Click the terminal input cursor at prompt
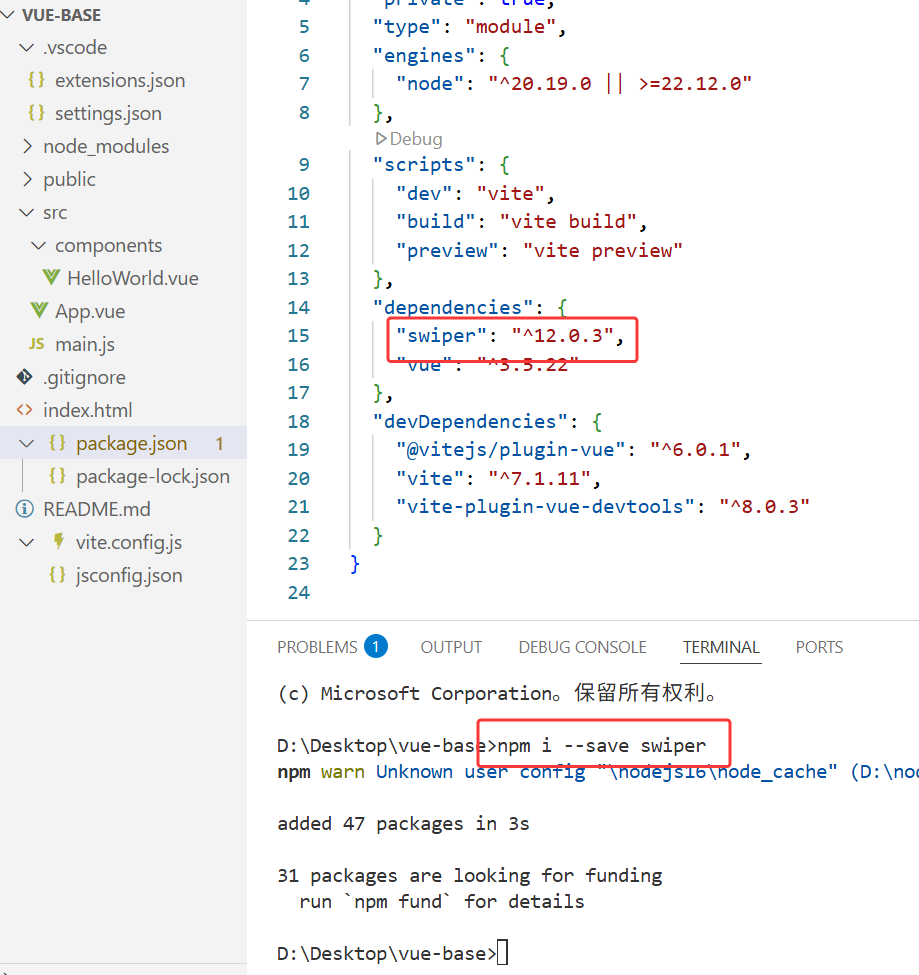Screen dimensions: 919x975 coord(502,953)
